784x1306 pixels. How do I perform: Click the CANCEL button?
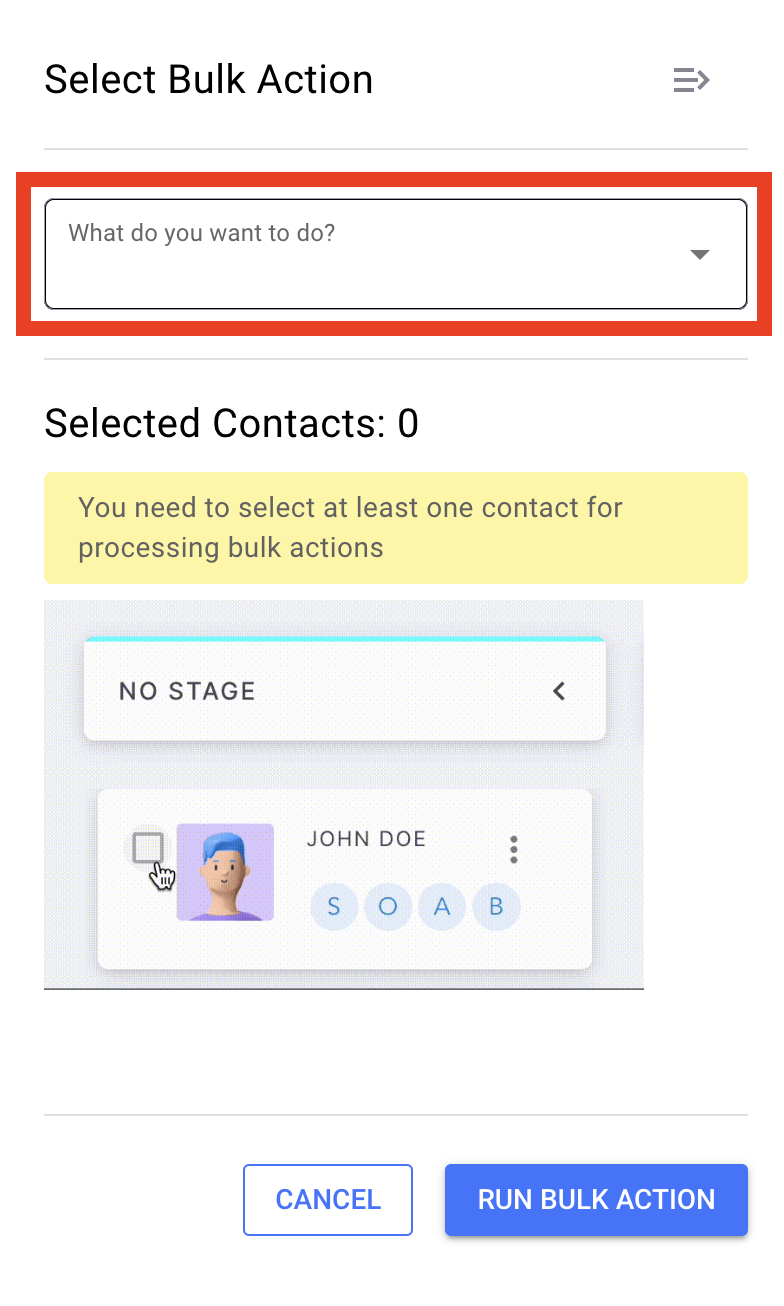pyautogui.click(x=328, y=1200)
